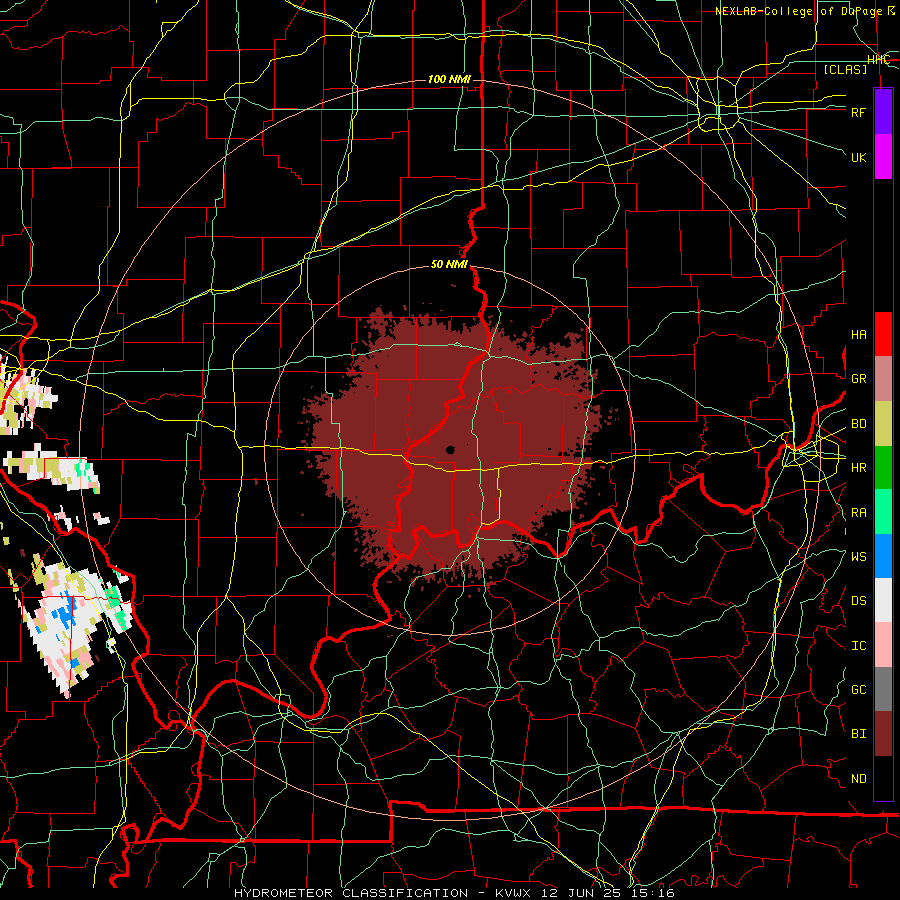Click the gray GC ground clutter swatch
This screenshot has height=900, width=900.
[883, 689]
